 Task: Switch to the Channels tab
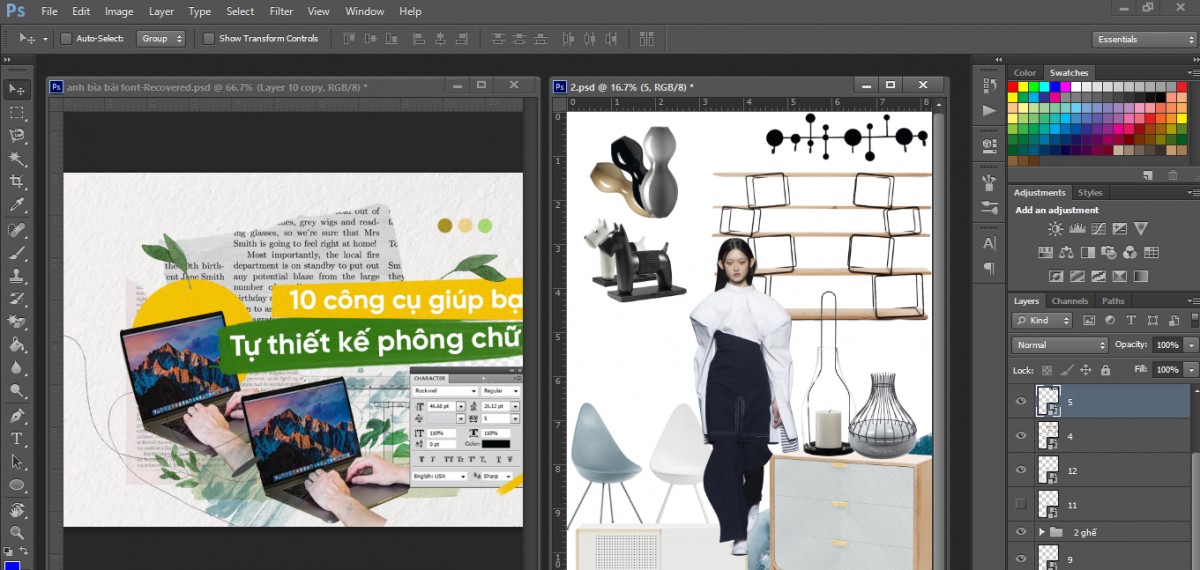[1069, 301]
